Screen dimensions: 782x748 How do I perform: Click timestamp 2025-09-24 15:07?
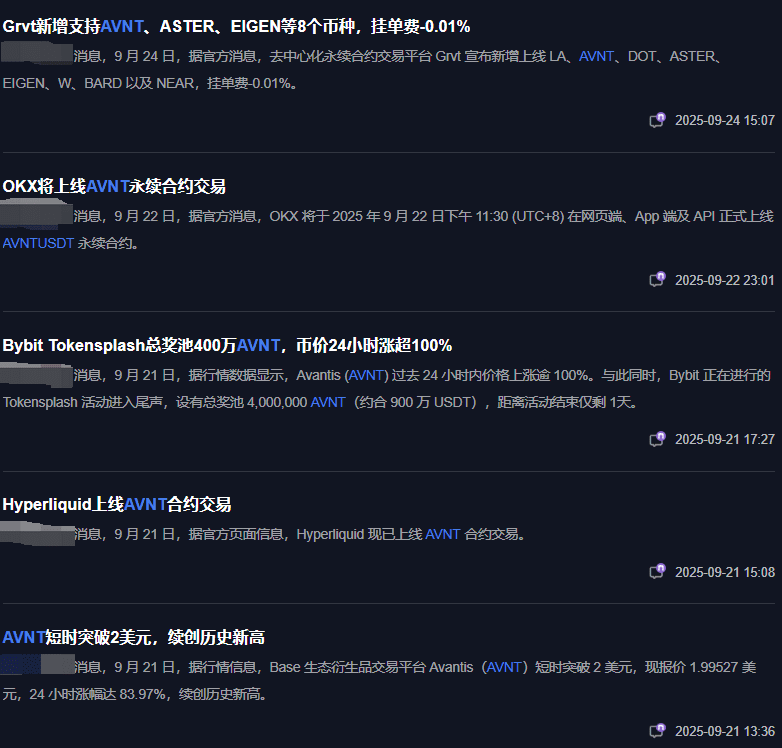[x=725, y=120]
